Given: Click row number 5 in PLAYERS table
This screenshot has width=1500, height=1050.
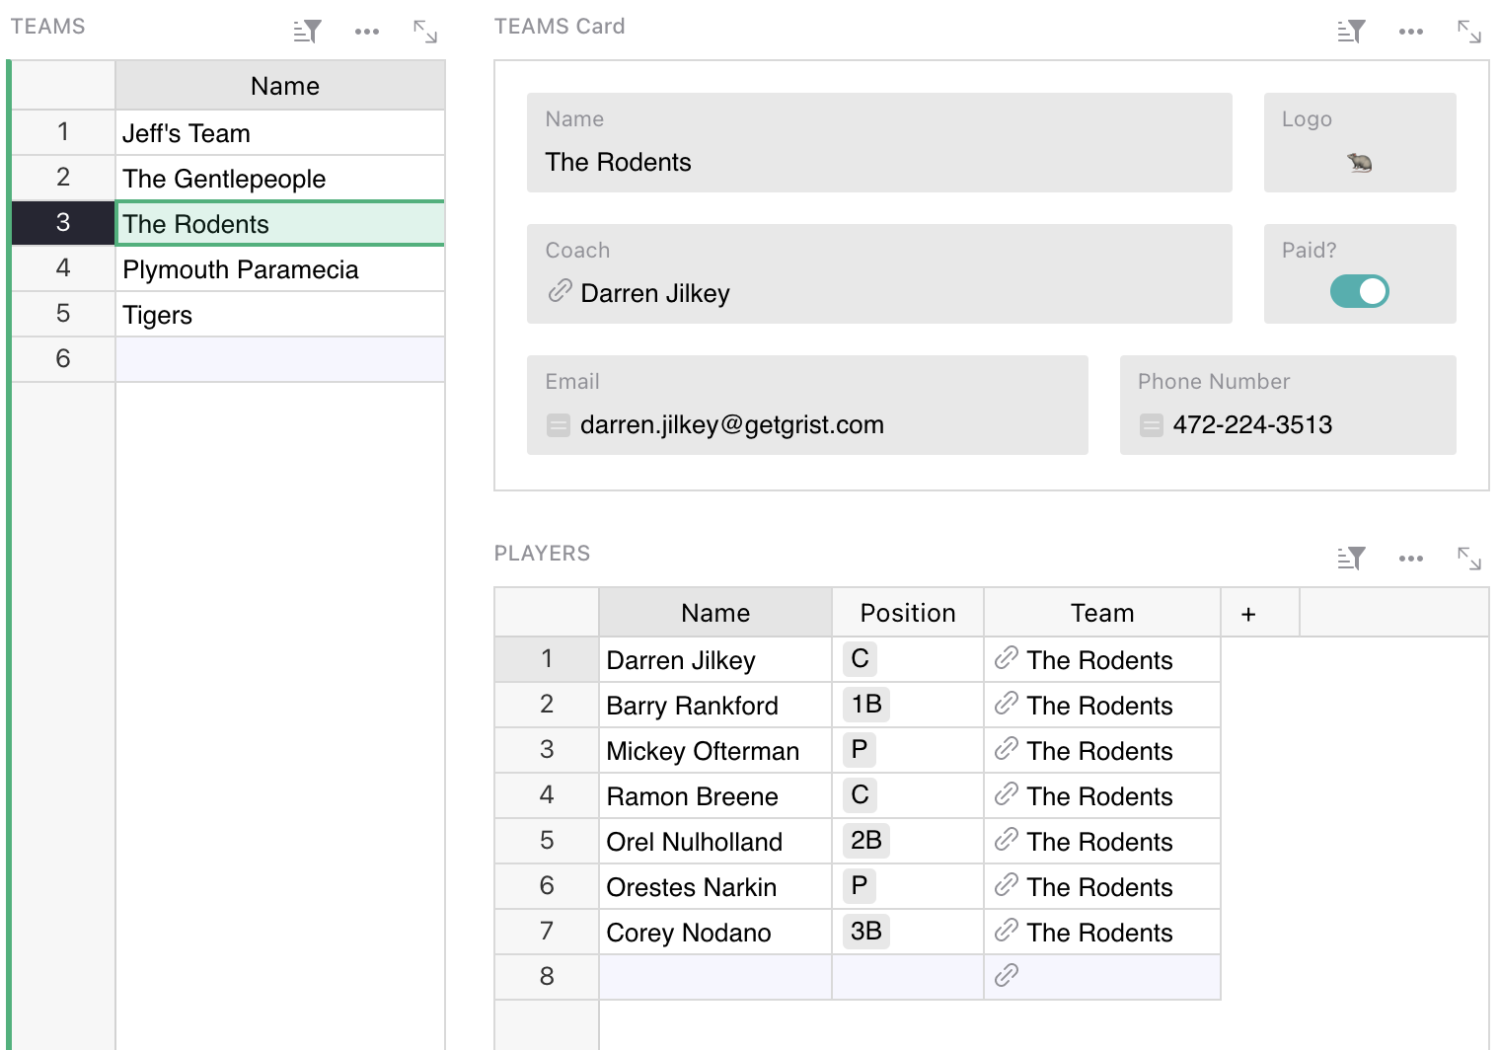Looking at the screenshot, I should pos(547,841).
